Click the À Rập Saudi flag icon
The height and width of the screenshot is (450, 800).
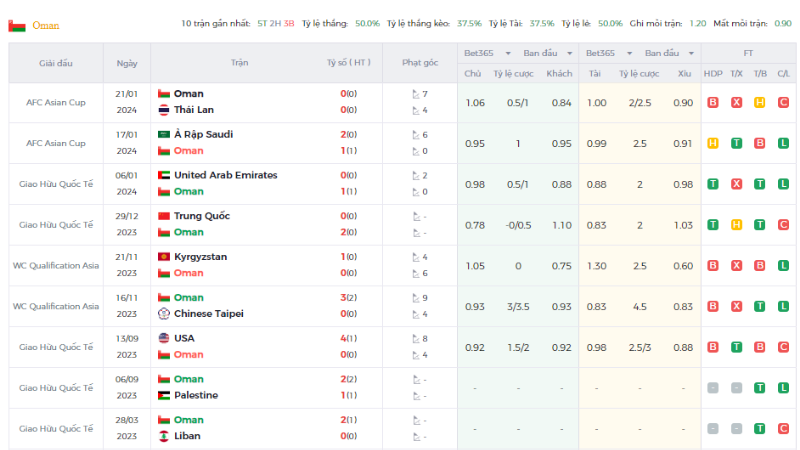[x=164, y=134]
